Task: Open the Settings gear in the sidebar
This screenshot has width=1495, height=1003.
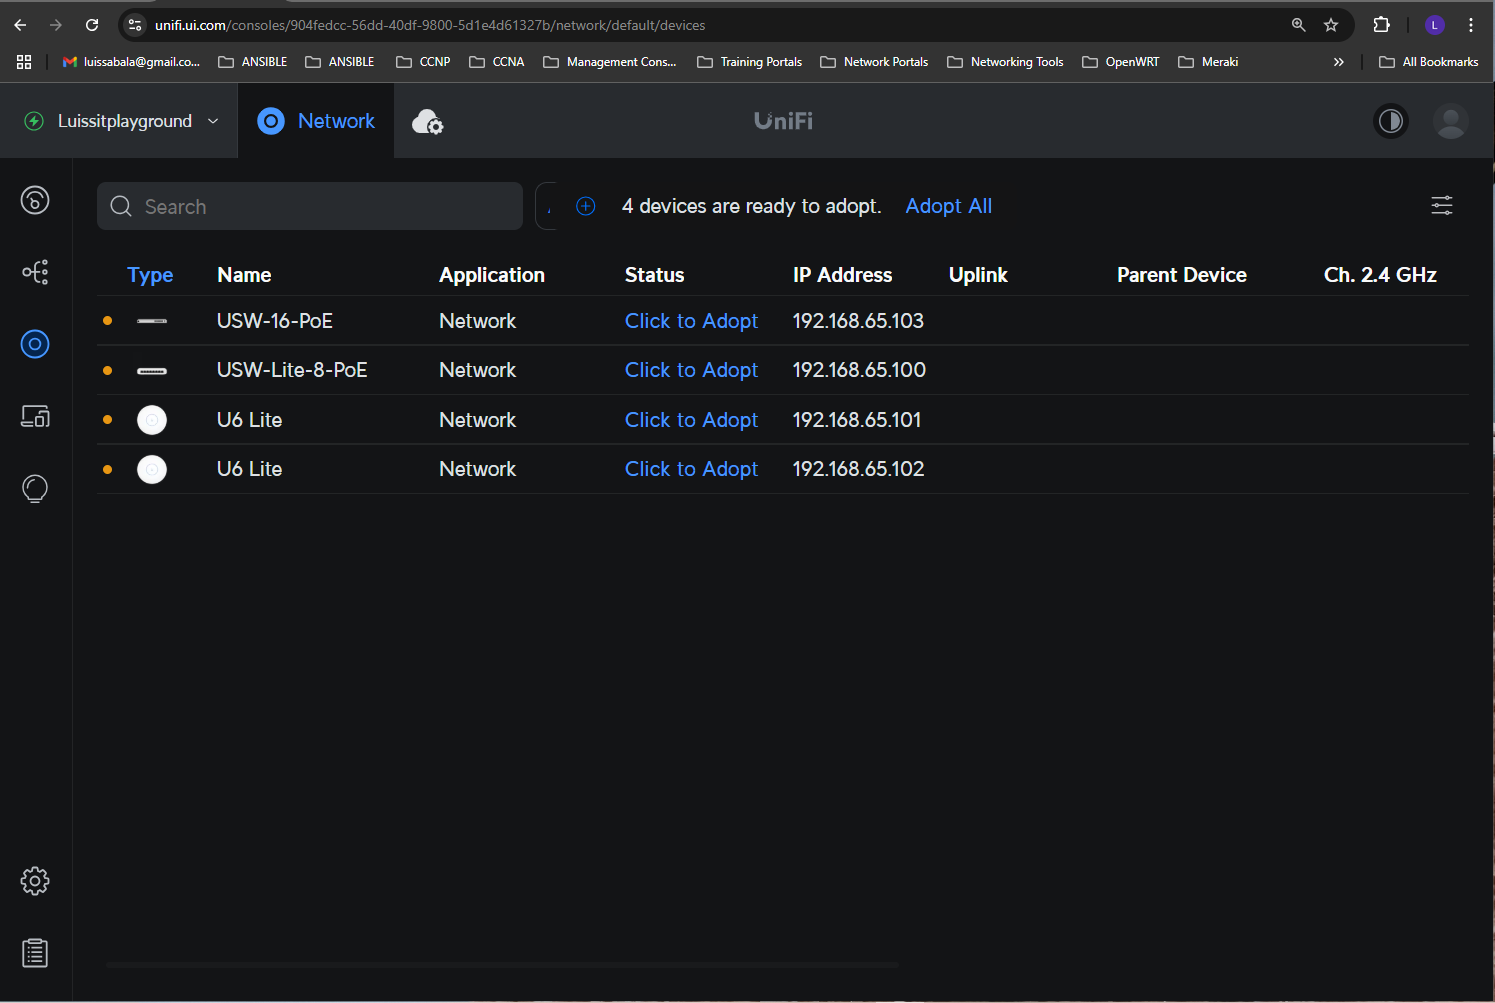Action: pyautogui.click(x=35, y=881)
